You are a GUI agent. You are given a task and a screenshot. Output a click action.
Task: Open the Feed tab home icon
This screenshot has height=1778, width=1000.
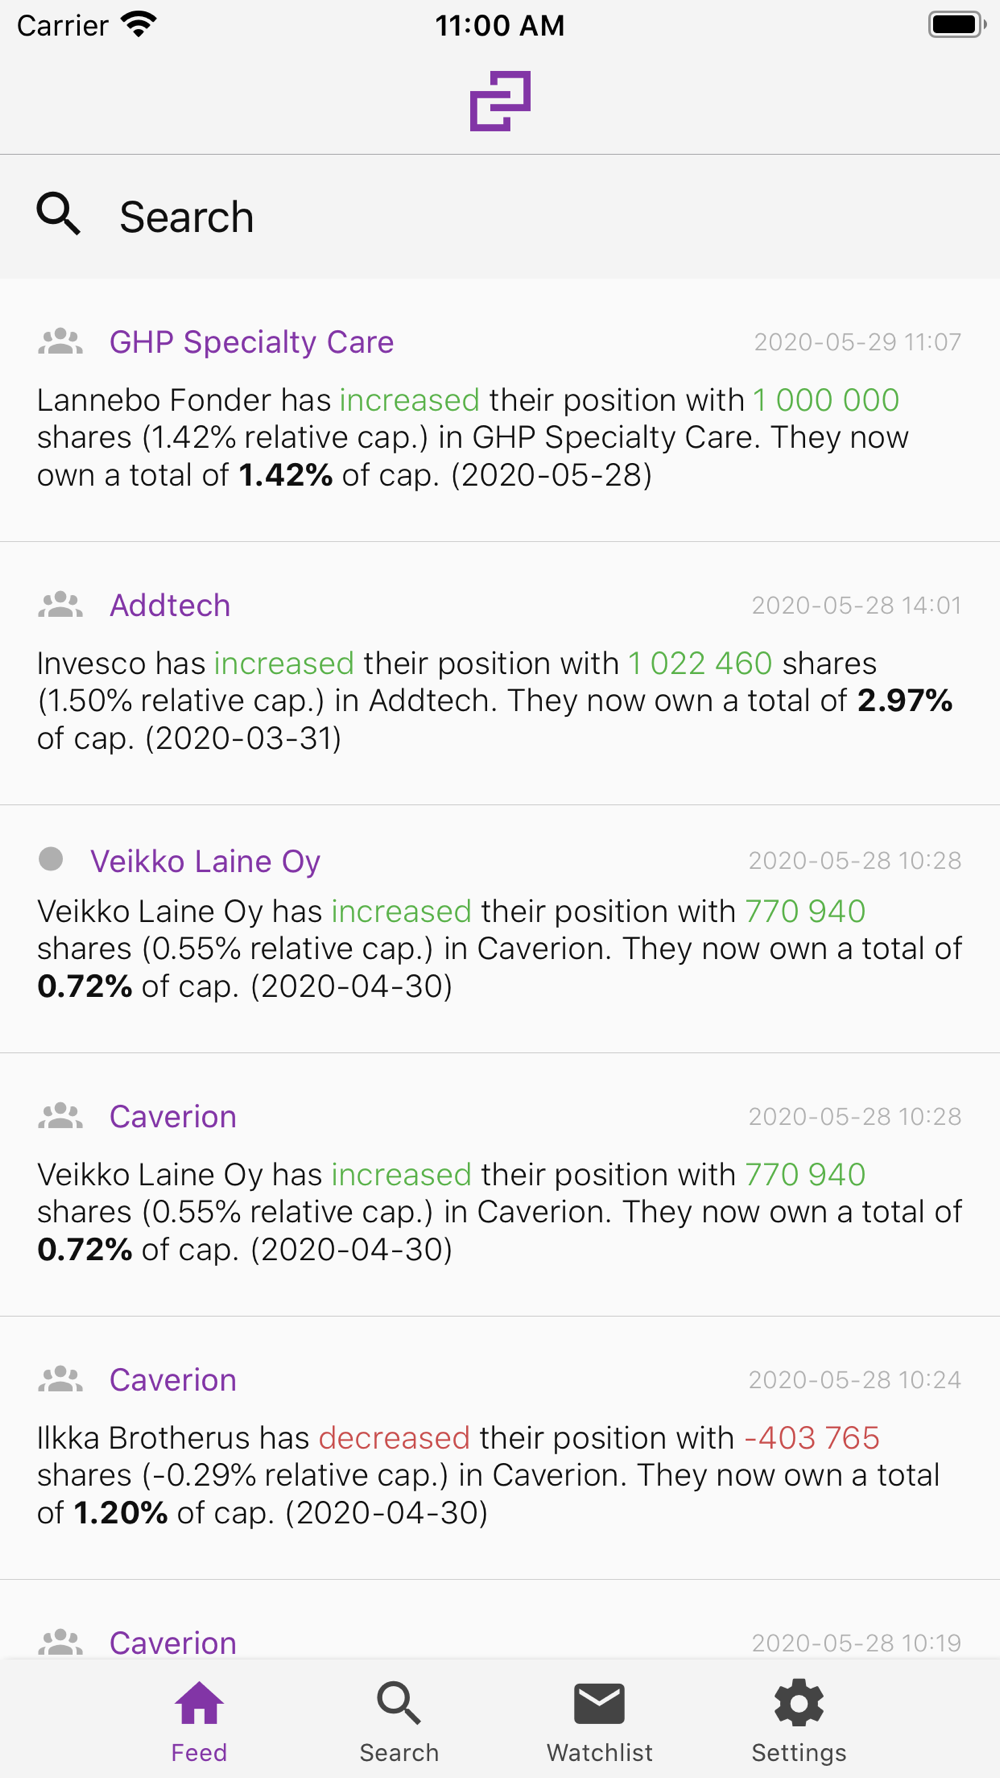tap(199, 1703)
